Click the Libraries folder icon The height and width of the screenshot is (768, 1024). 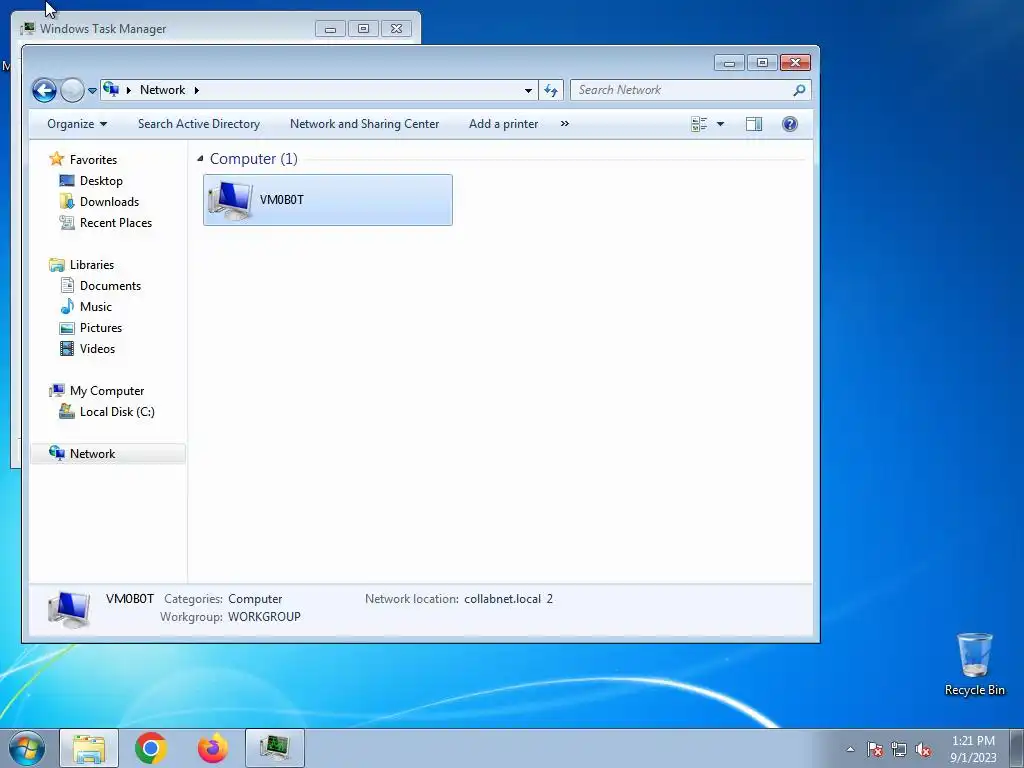(x=57, y=264)
